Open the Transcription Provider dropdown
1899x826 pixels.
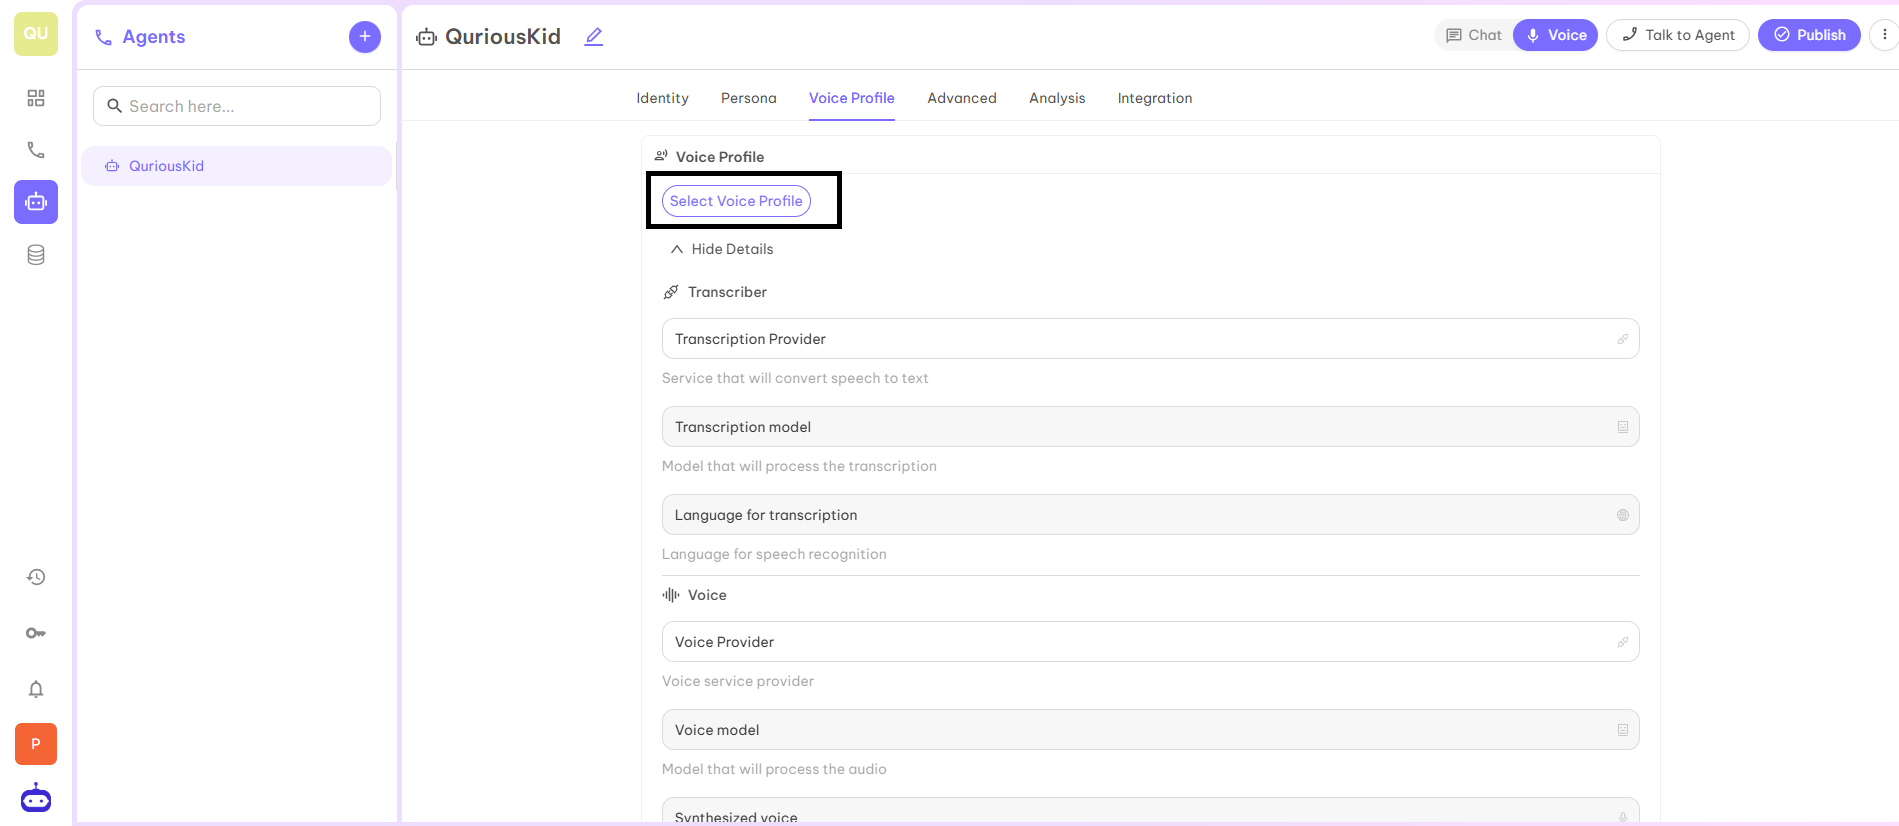click(x=1150, y=339)
